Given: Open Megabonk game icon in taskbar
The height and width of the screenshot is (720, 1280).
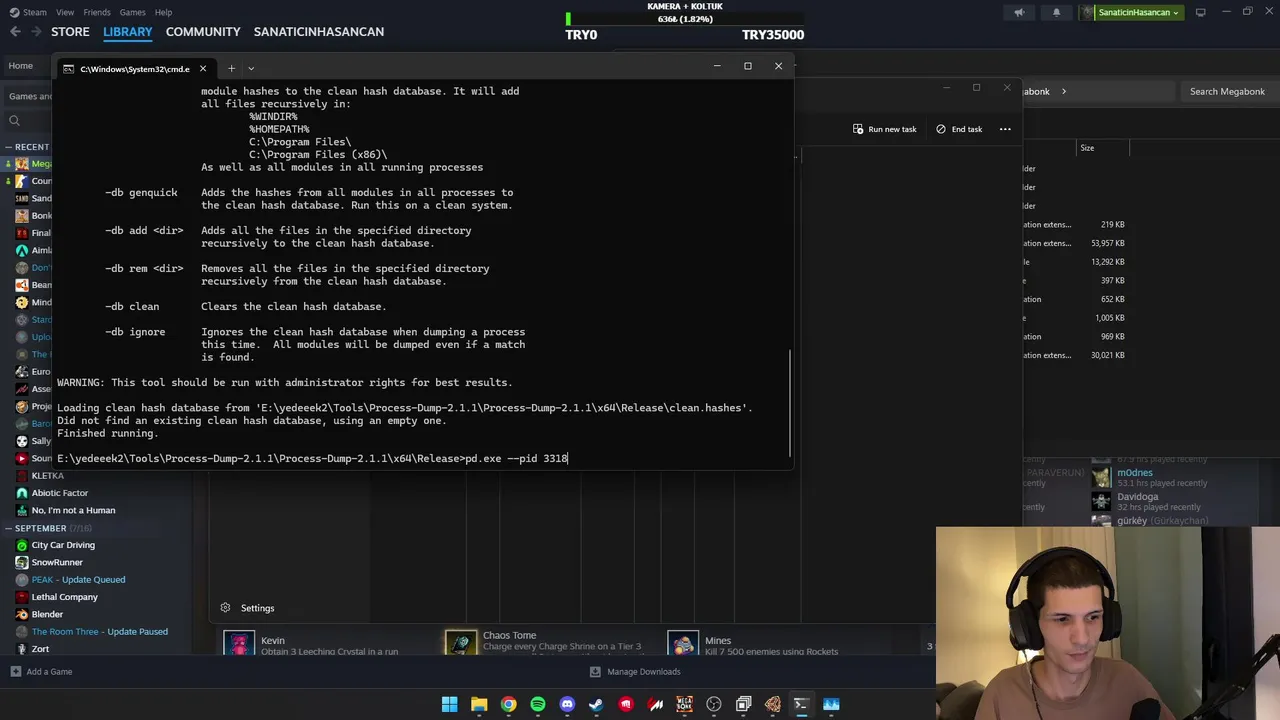Looking at the screenshot, I should [x=684, y=704].
